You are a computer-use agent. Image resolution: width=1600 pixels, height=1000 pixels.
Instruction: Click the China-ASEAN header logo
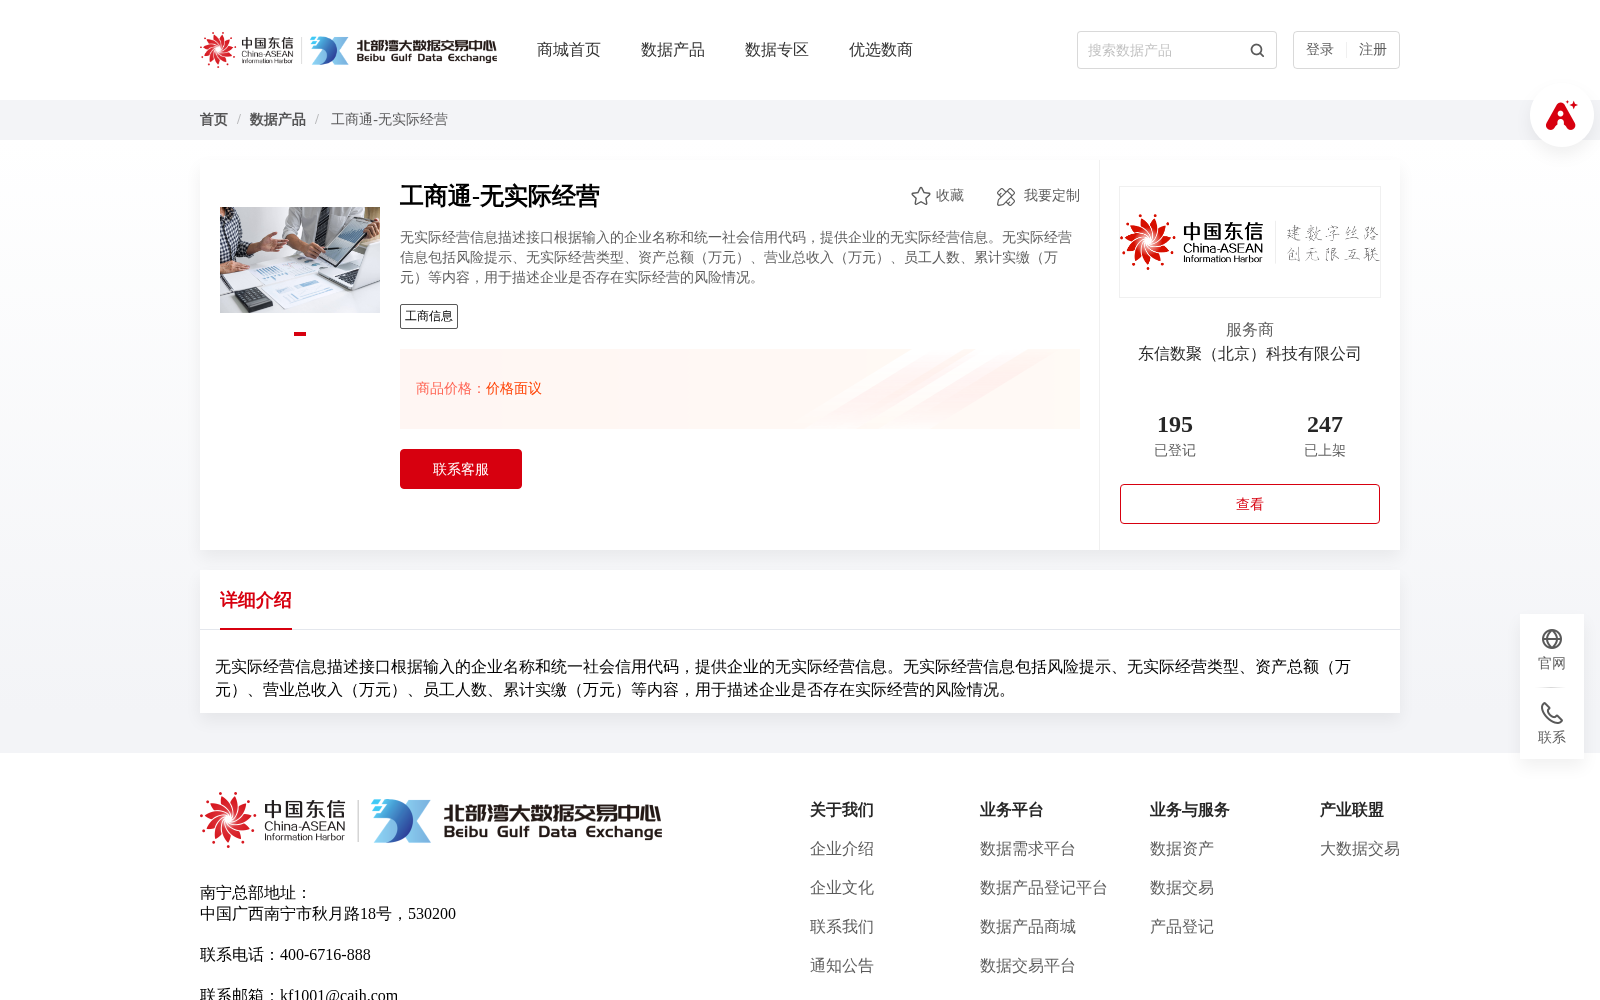coord(247,50)
